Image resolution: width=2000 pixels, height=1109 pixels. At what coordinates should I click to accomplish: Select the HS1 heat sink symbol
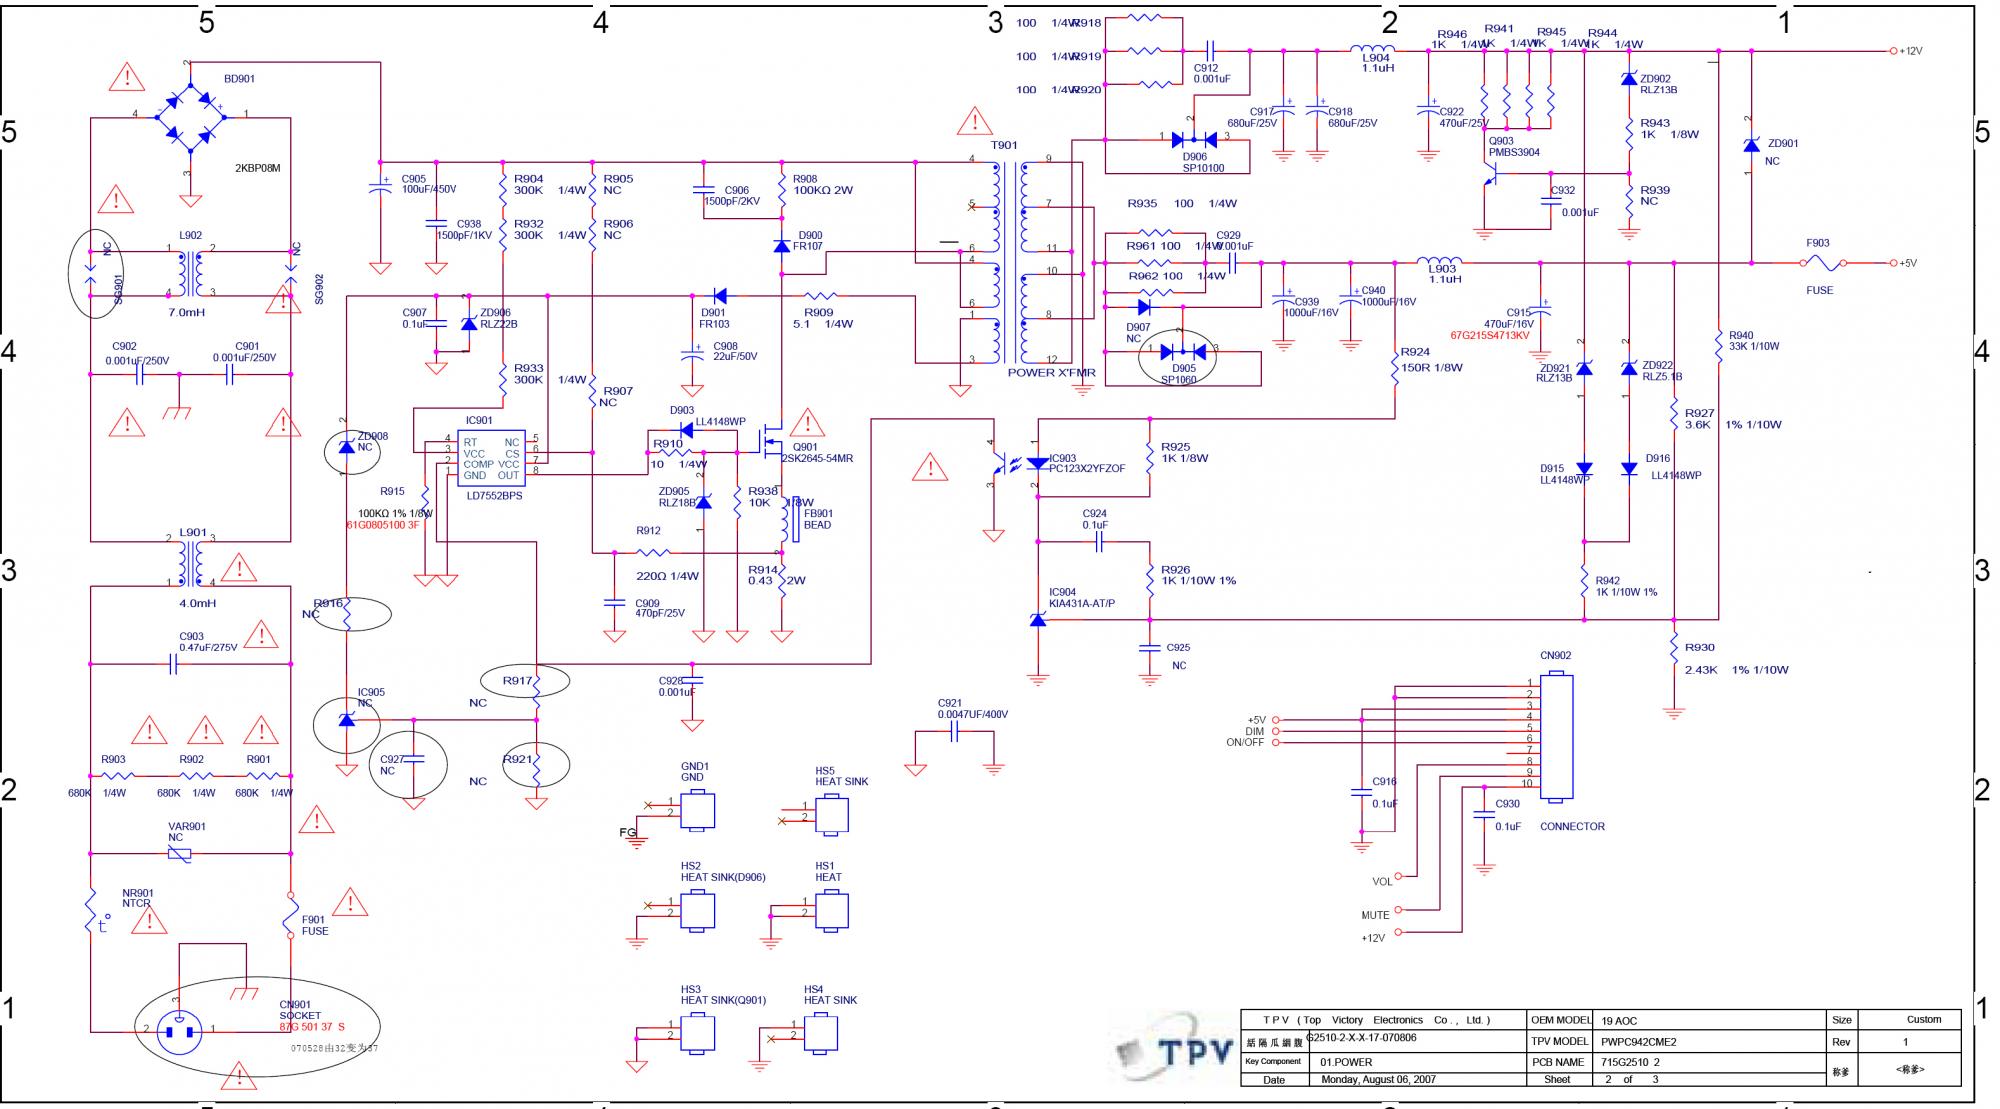[831, 910]
